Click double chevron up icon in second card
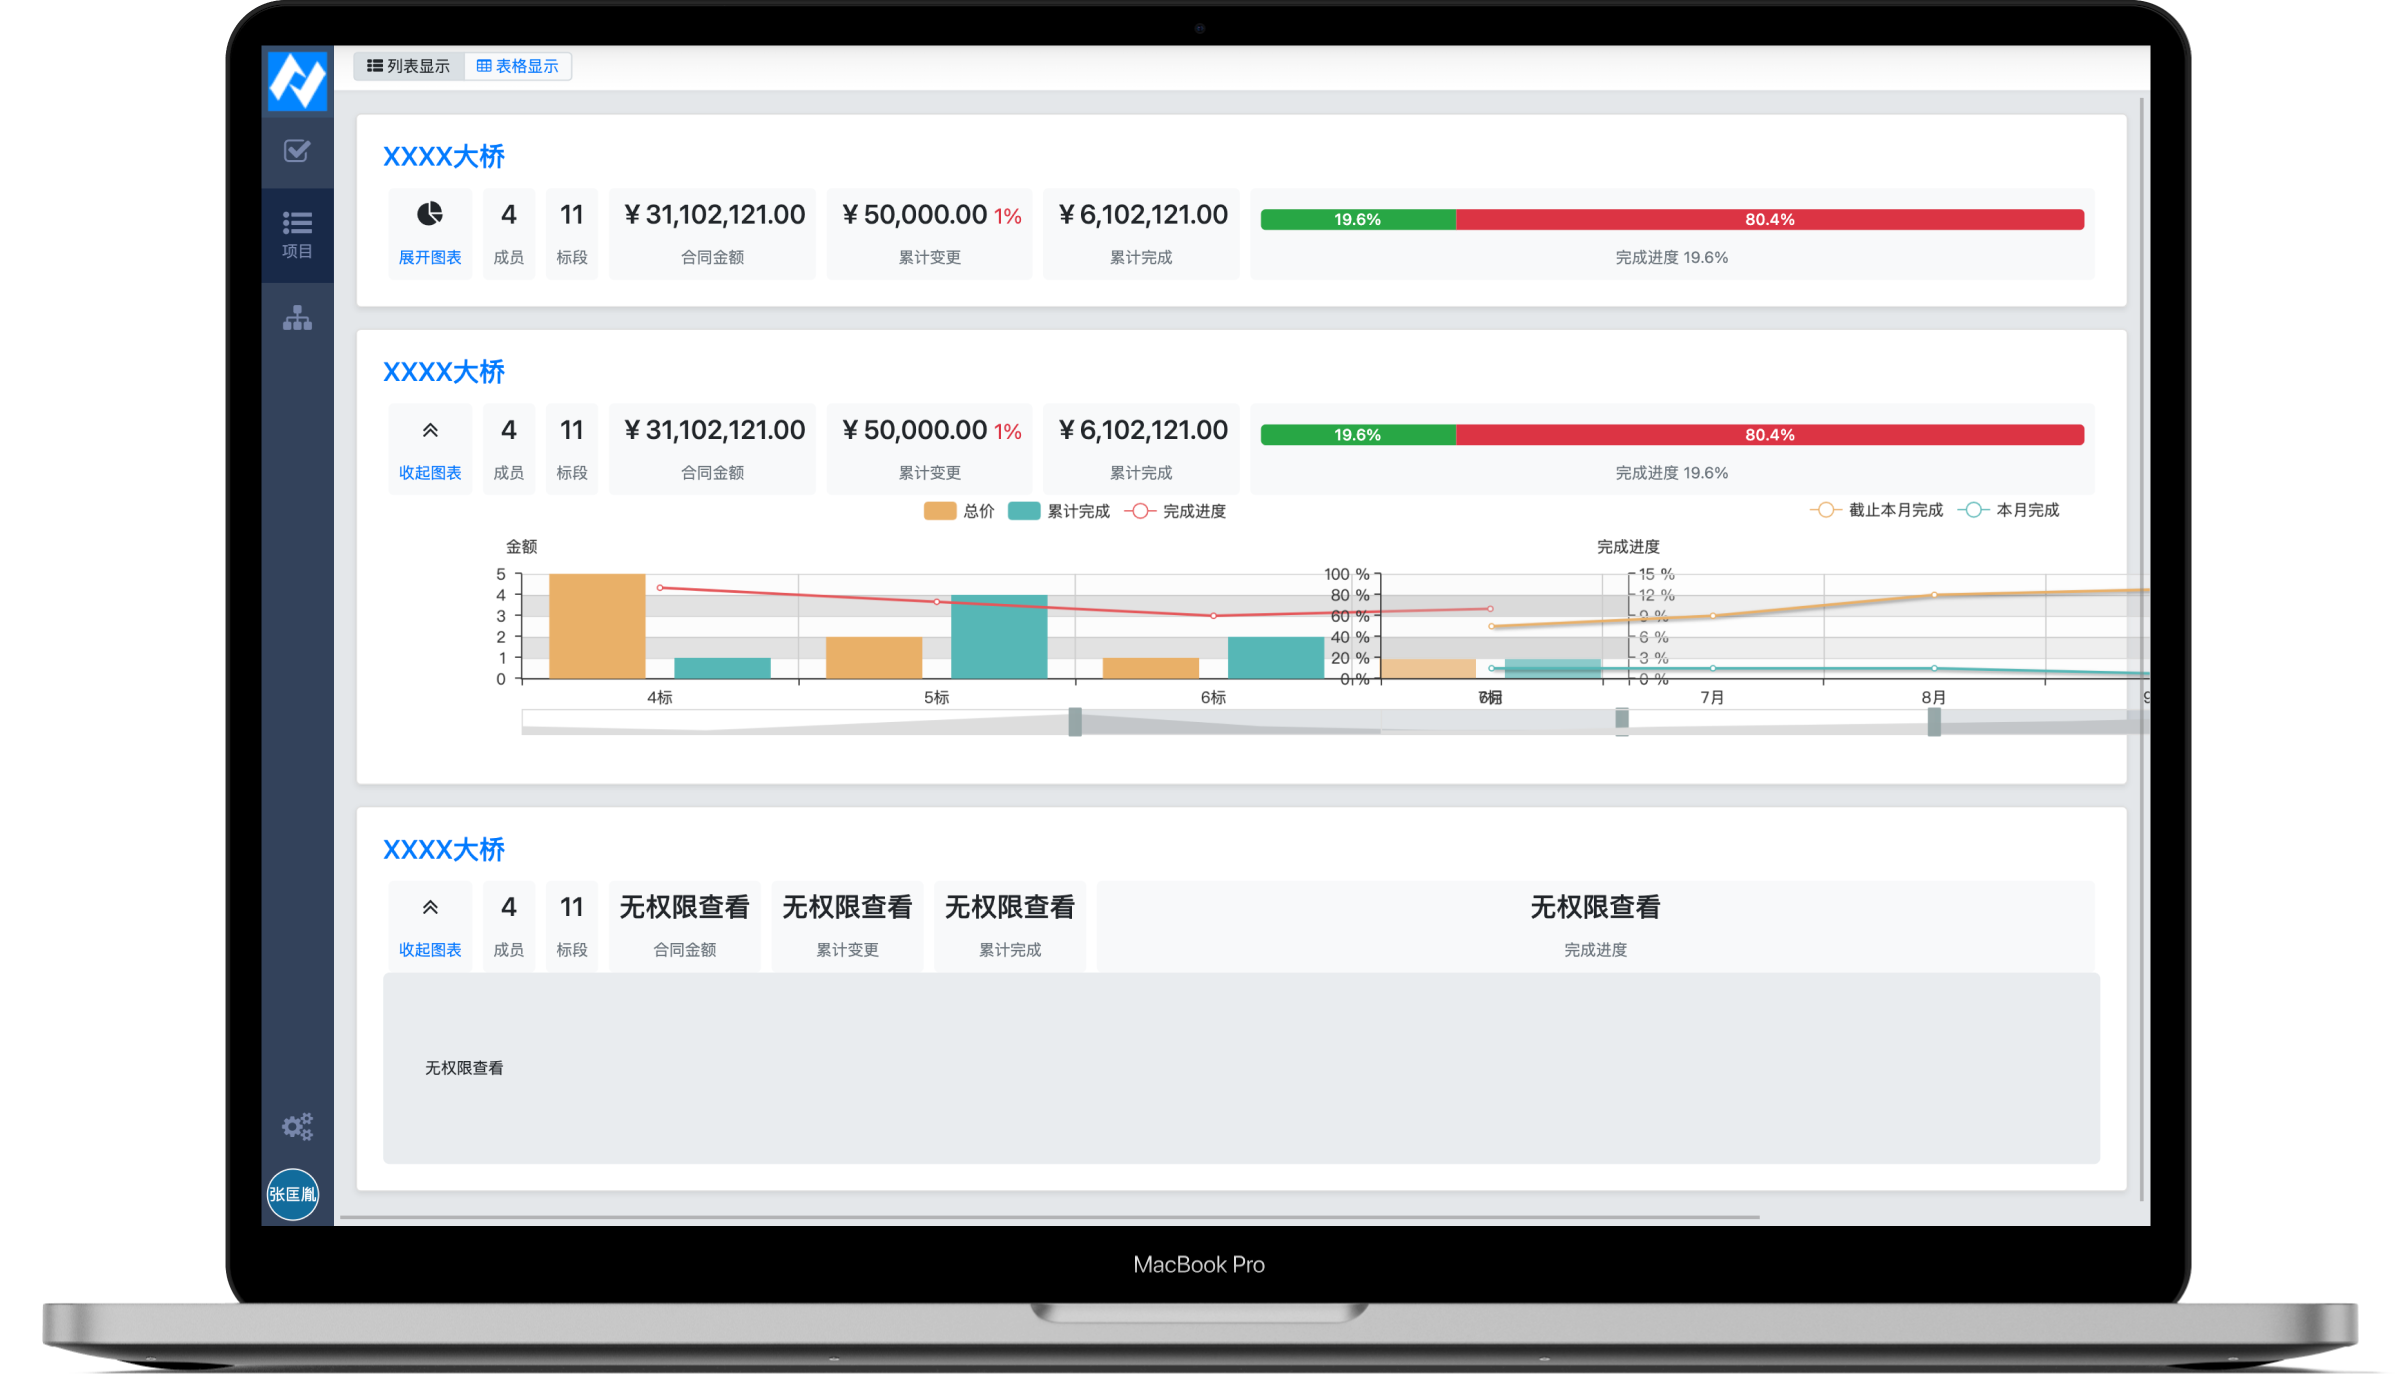 tap(430, 430)
